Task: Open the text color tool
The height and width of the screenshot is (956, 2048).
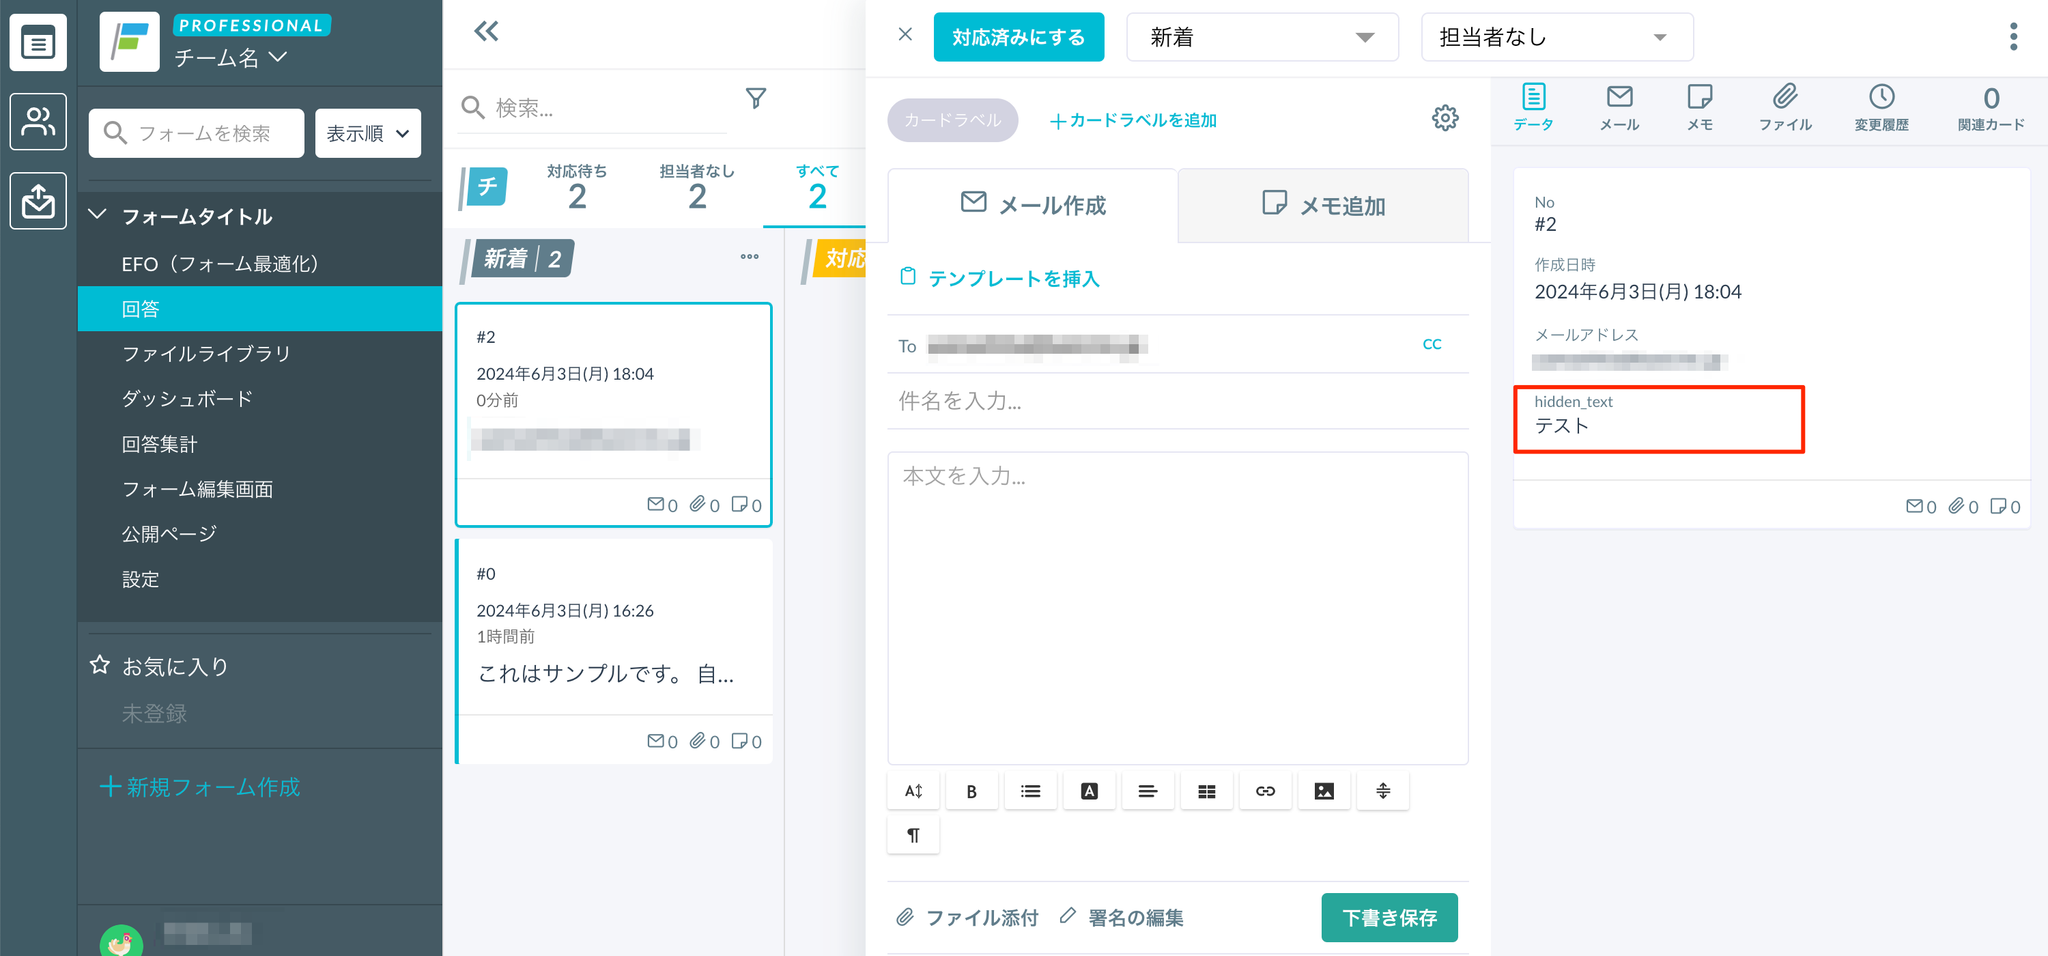Action: tap(1090, 791)
